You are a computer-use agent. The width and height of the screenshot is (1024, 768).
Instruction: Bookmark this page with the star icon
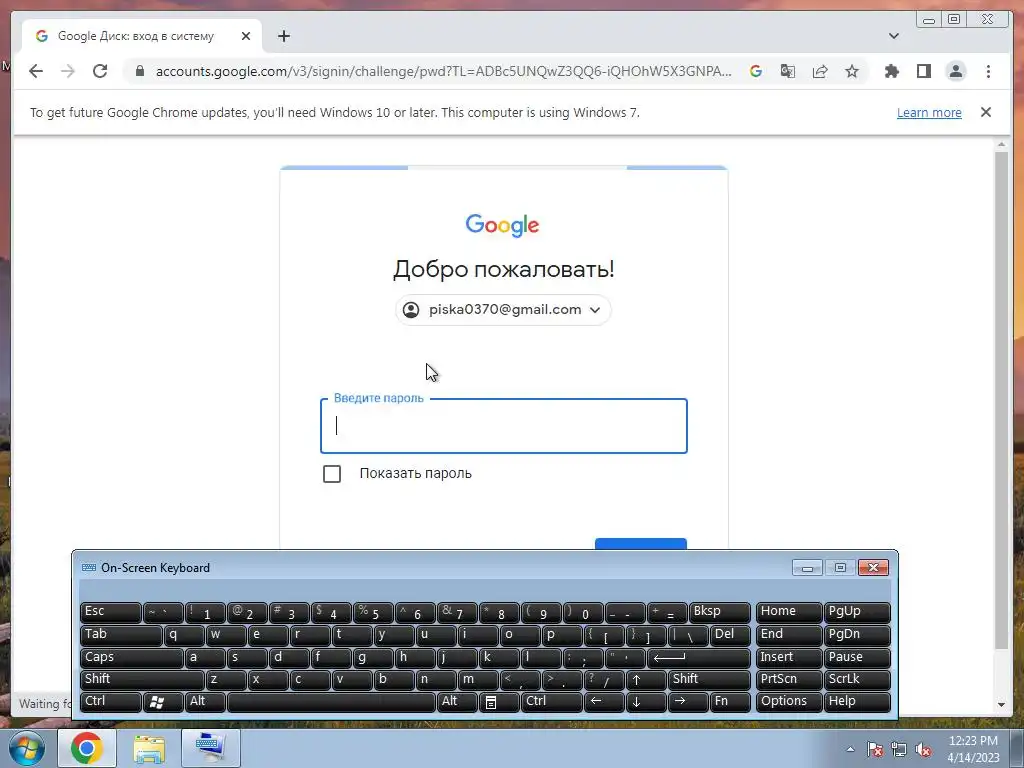pyautogui.click(x=852, y=71)
